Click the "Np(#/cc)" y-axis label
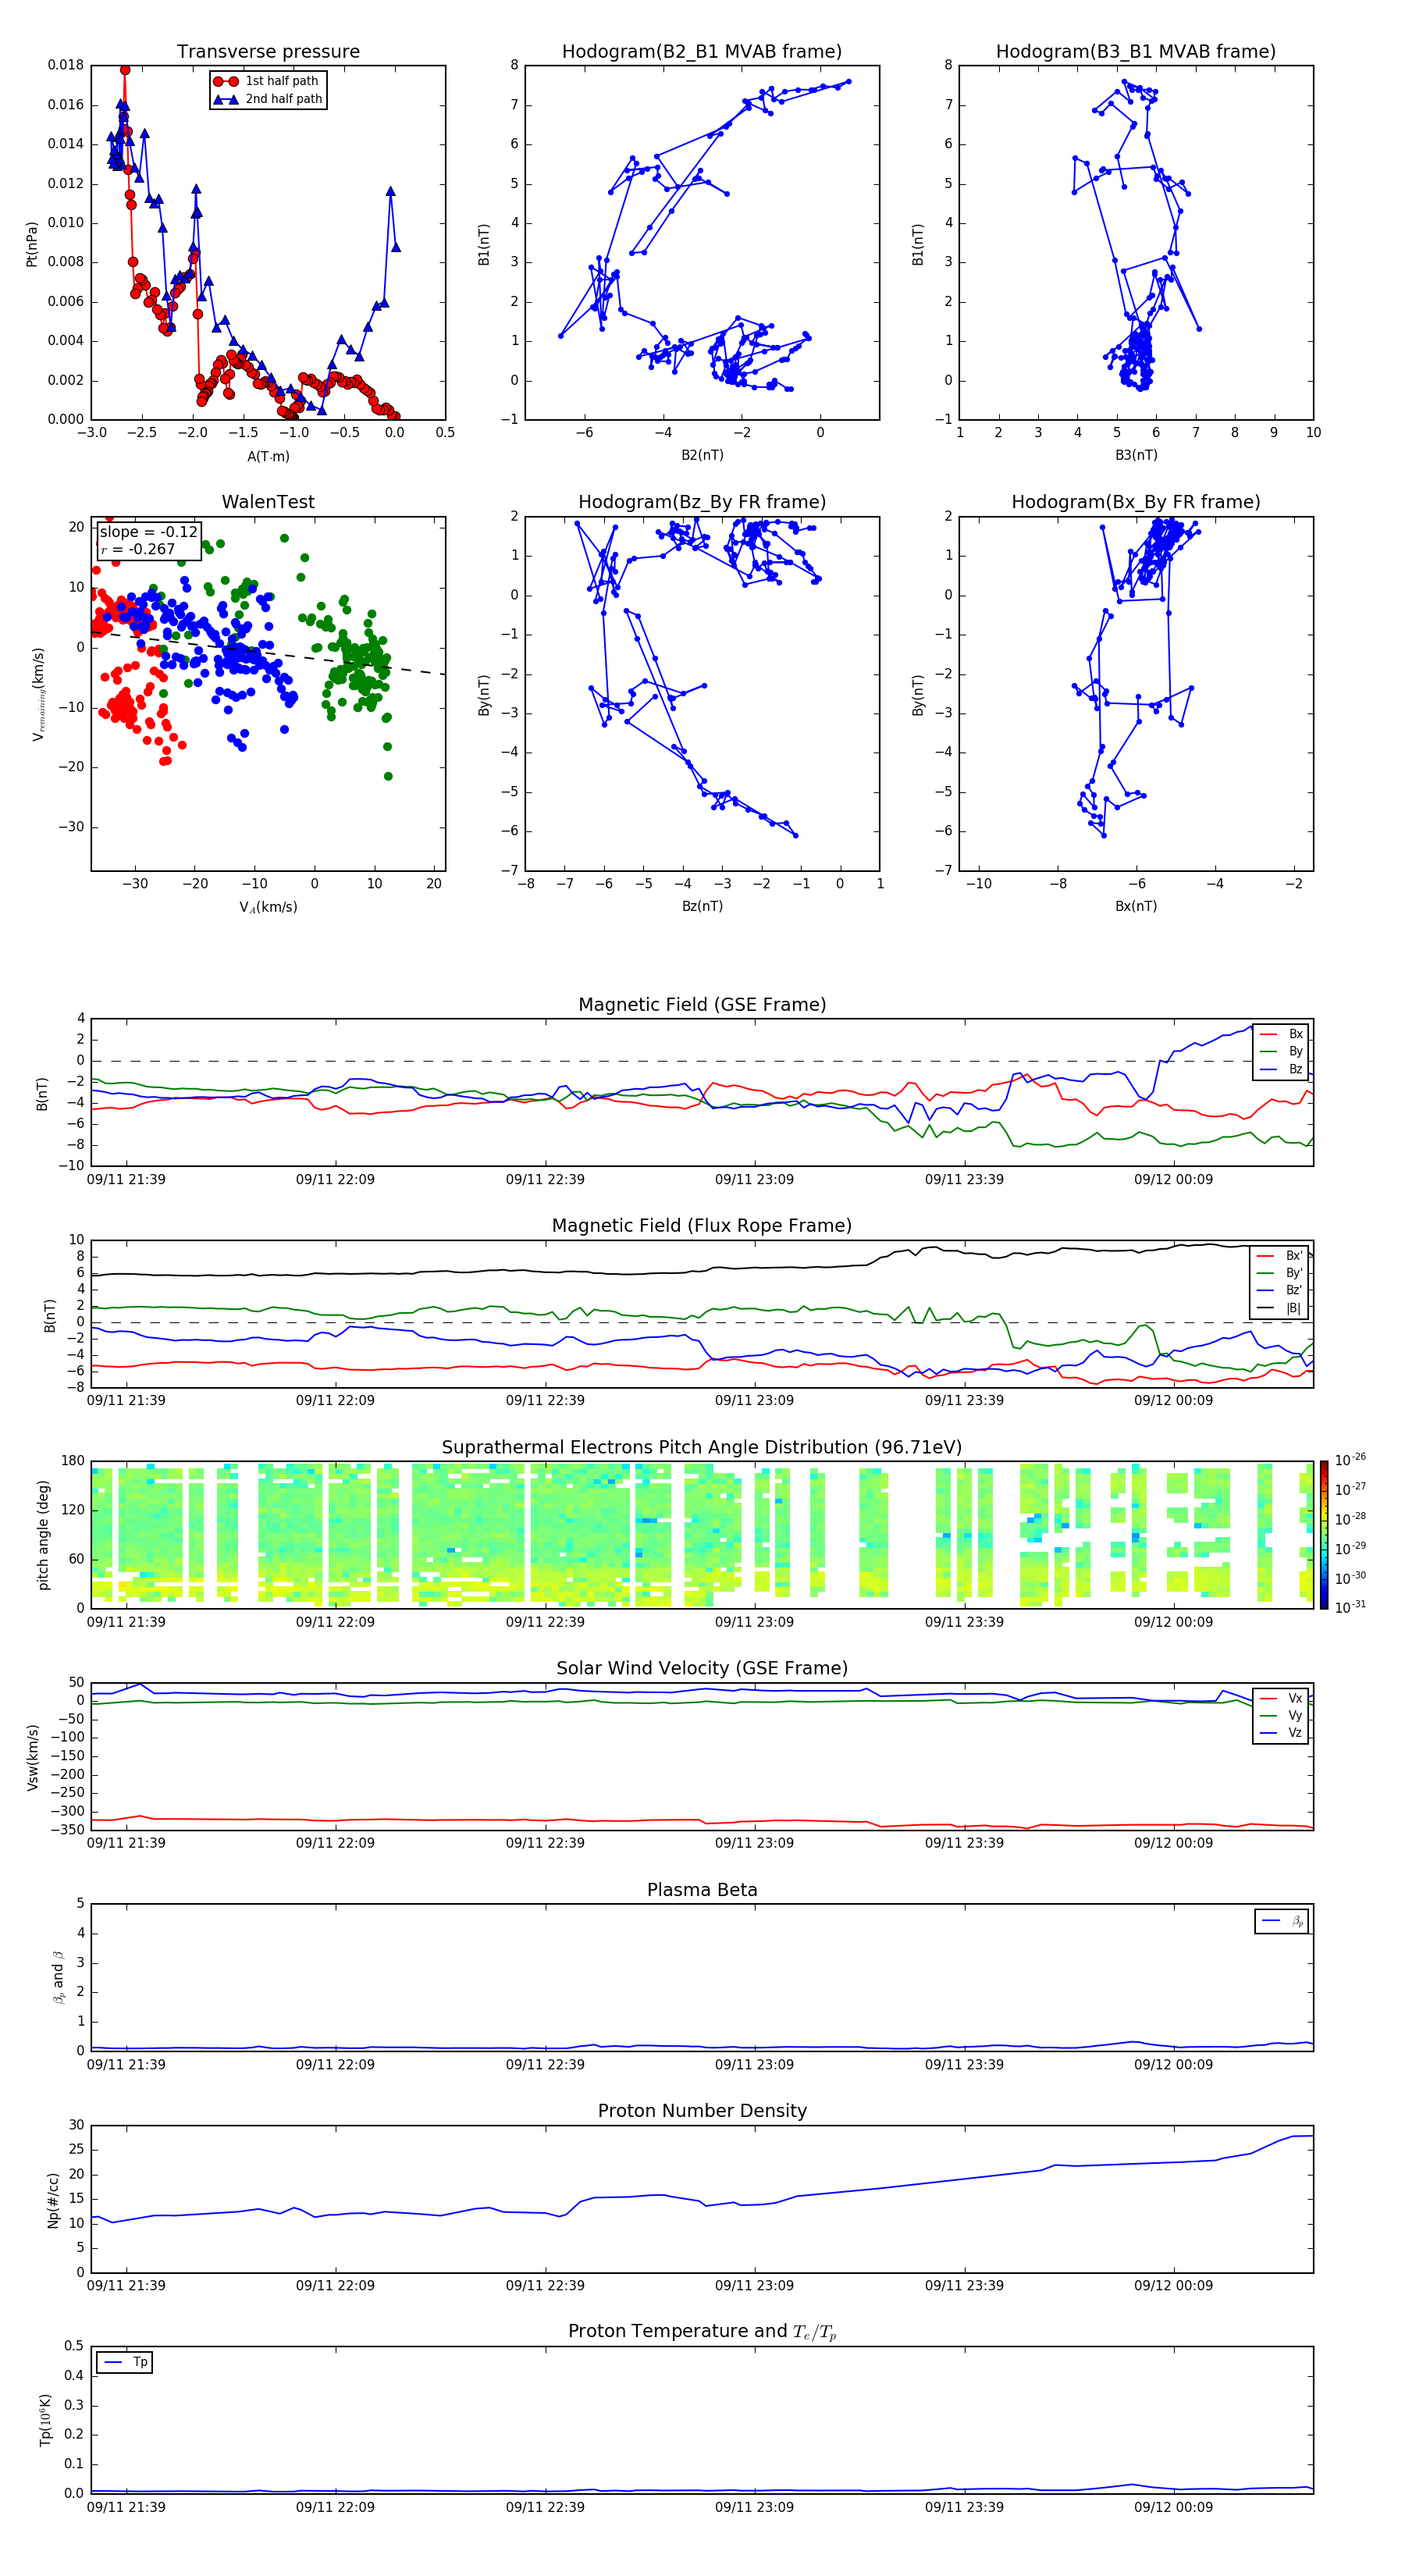Viewport: 1405px width, 2576px height. coord(53,2200)
